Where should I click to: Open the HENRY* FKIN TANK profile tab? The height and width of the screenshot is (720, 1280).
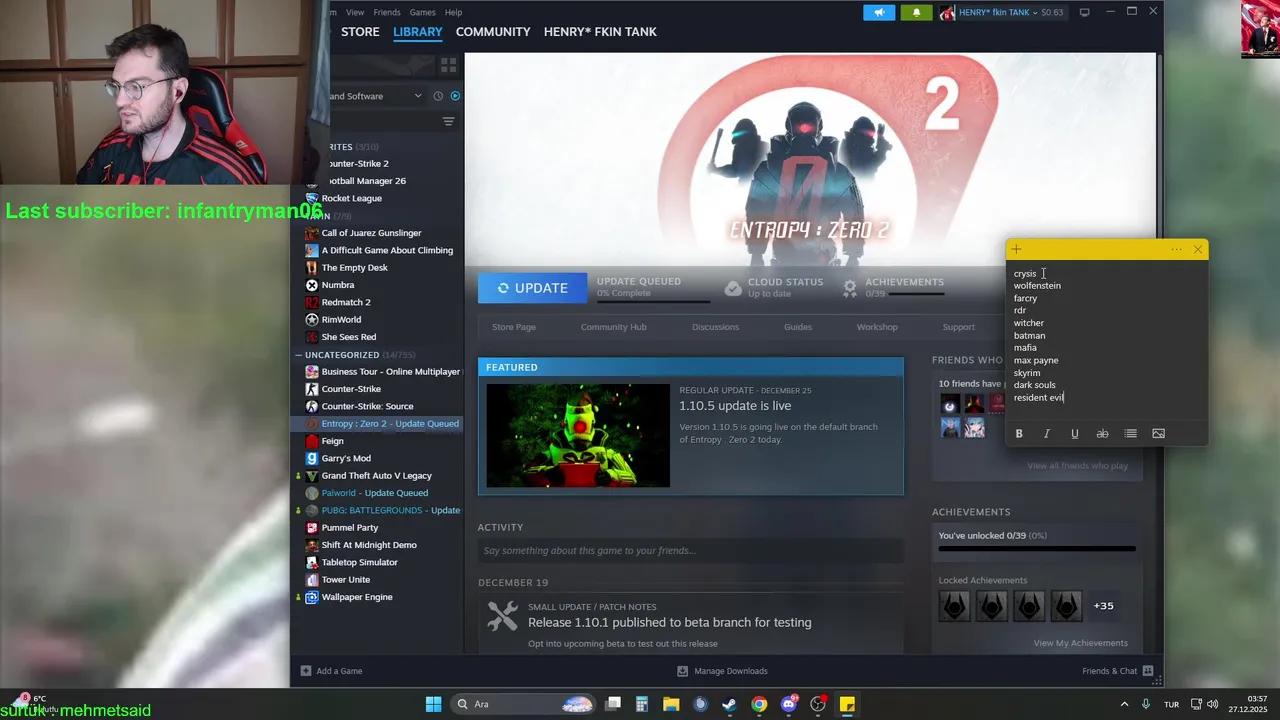click(600, 32)
